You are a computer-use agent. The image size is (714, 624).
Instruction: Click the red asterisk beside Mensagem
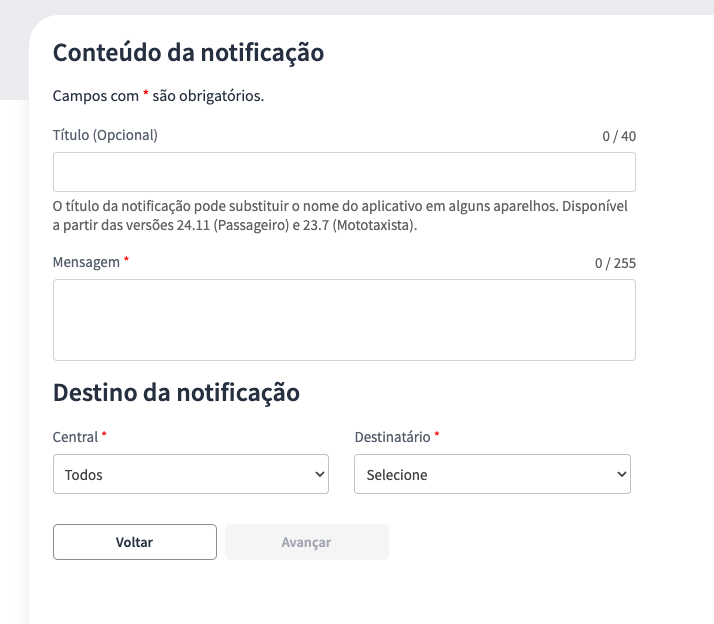coord(126,261)
